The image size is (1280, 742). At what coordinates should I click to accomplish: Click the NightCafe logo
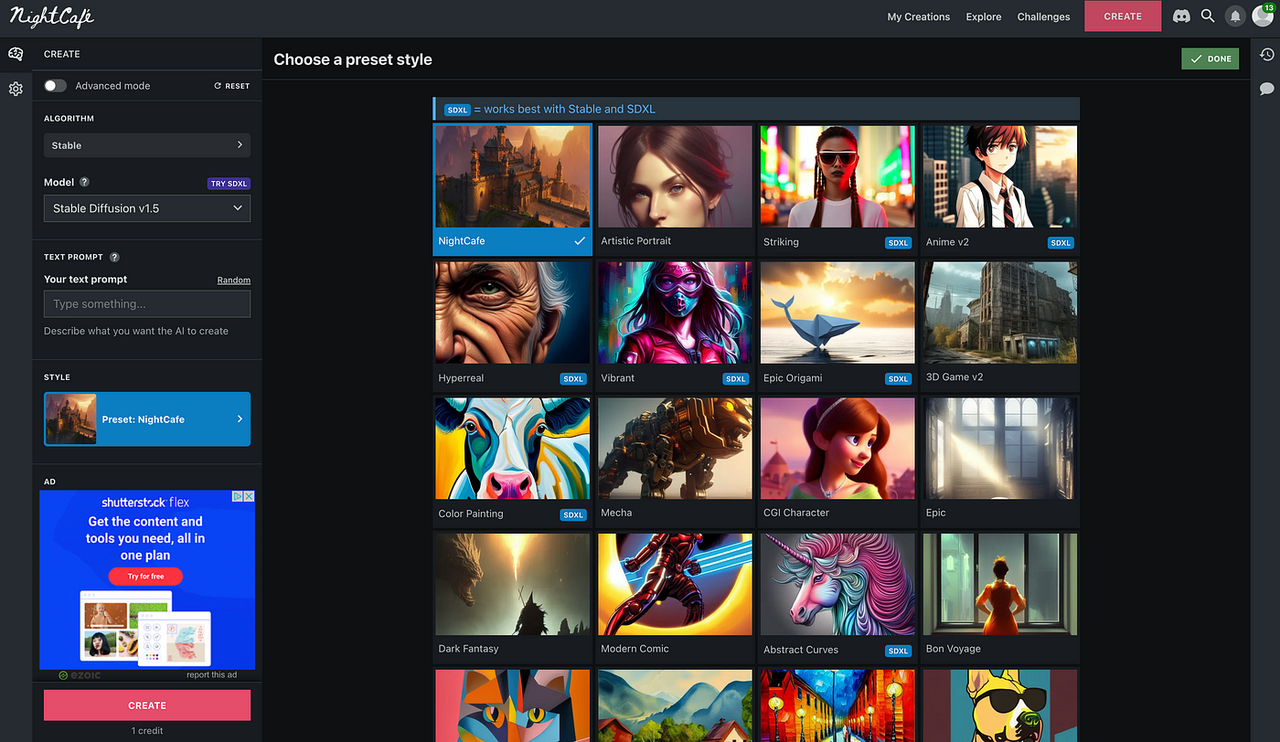point(50,15)
